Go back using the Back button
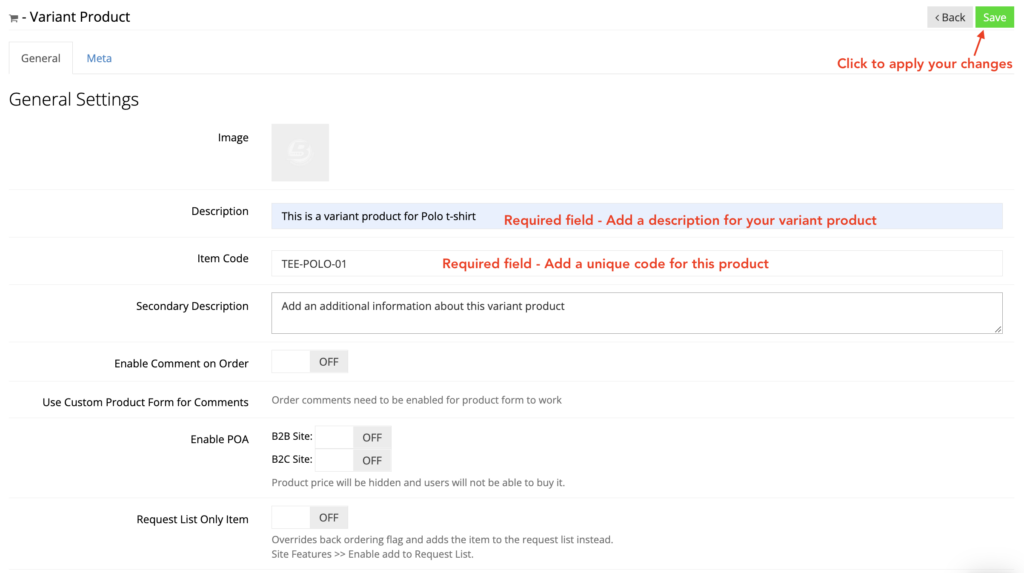 (x=949, y=17)
